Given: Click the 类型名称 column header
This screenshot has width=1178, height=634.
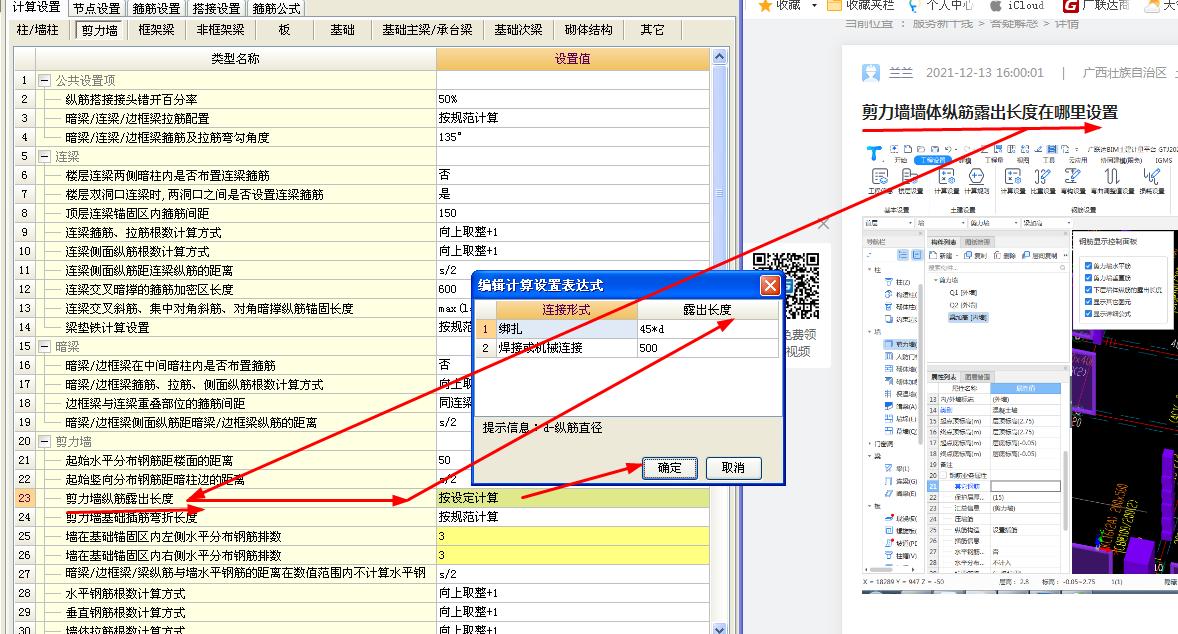Looking at the screenshot, I should (x=235, y=59).
